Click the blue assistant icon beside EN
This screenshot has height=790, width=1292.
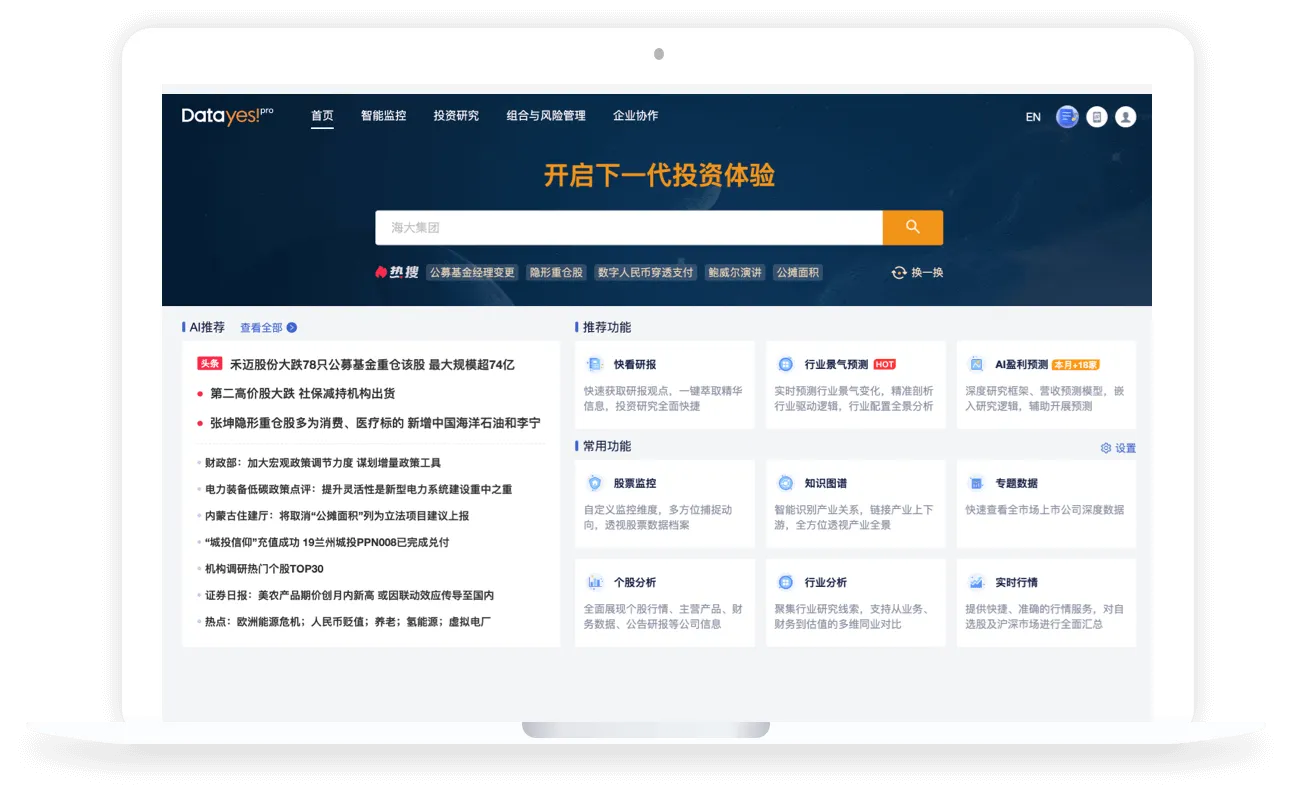click(1067, 117)
